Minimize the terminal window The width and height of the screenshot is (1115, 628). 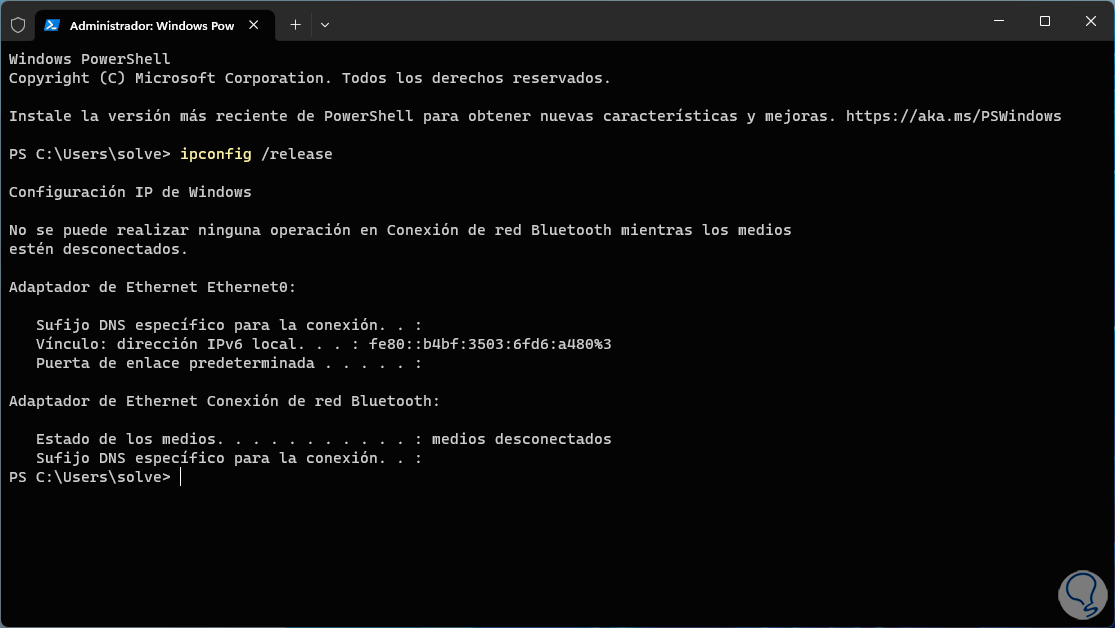999,21
